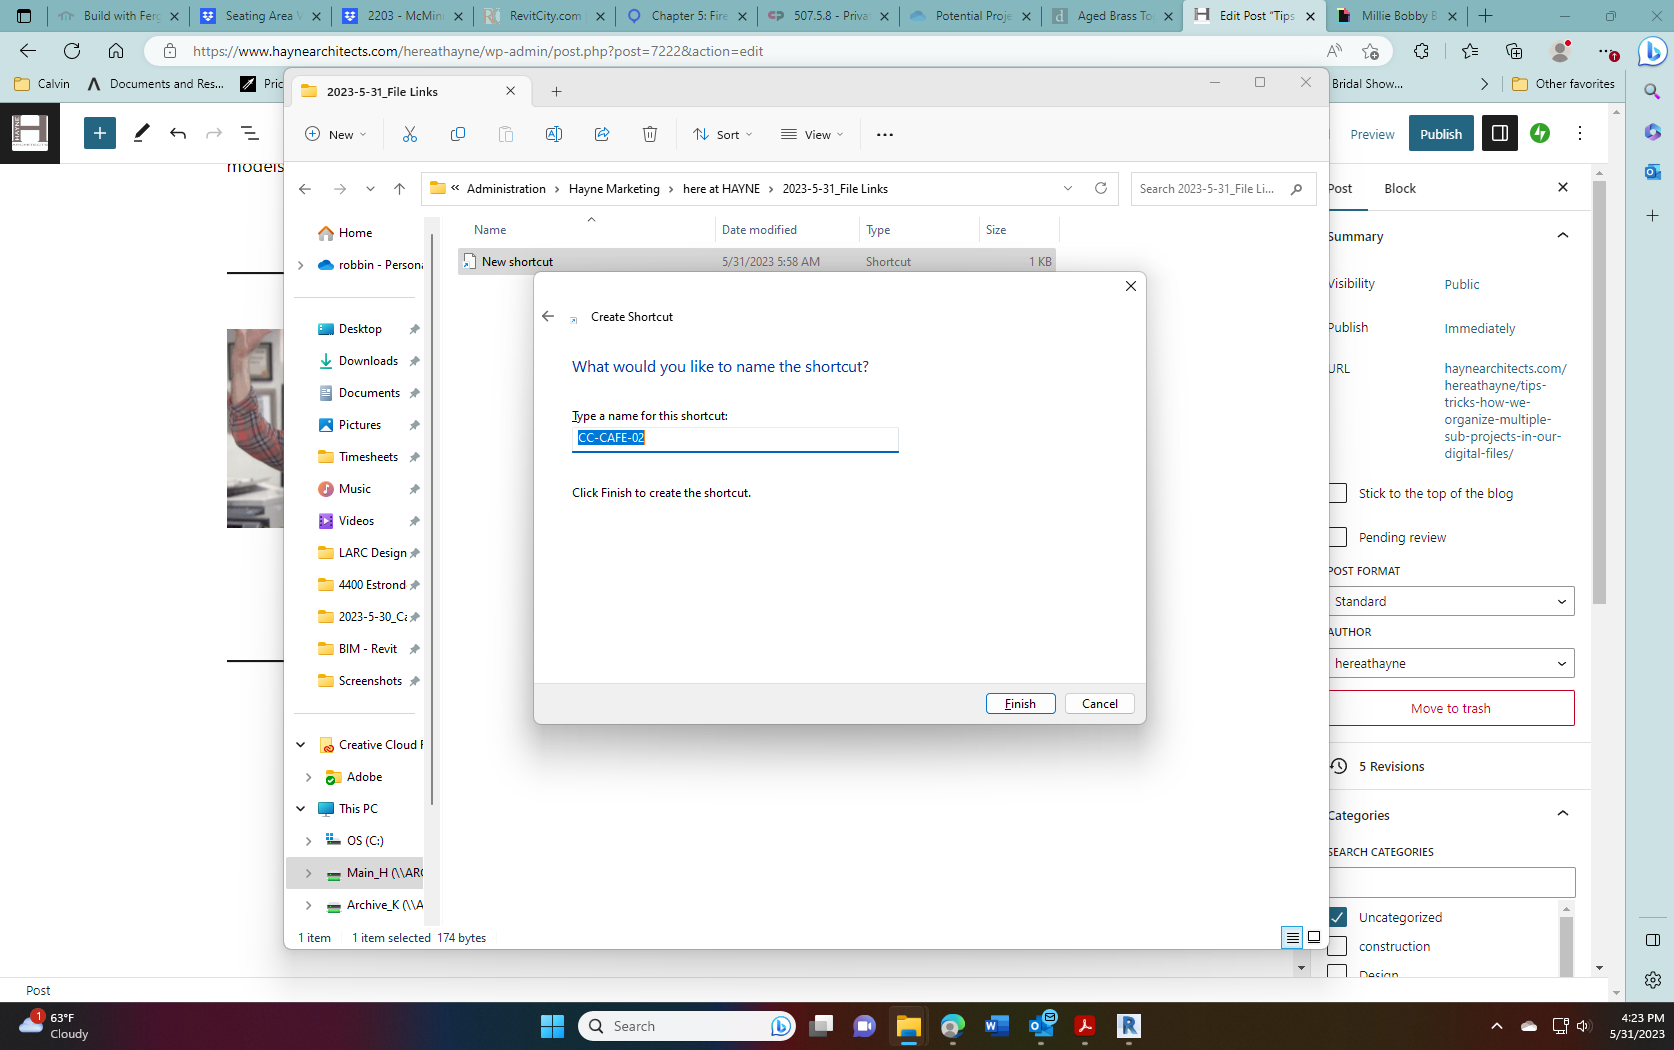Open Revit from the Windows taskbar
This screenshot has height=1050, width=1674.
click(1129, 1026)
